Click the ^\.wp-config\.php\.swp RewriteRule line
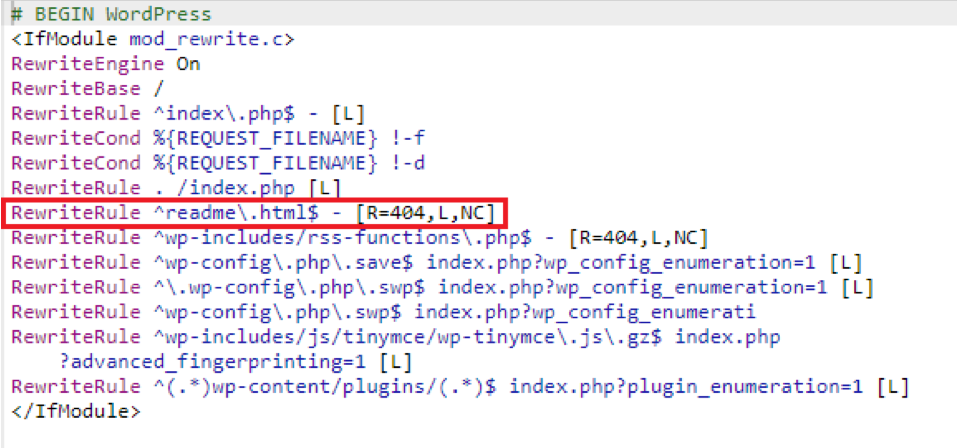Viewport: 959px width, 448px height. pos(443,288)
